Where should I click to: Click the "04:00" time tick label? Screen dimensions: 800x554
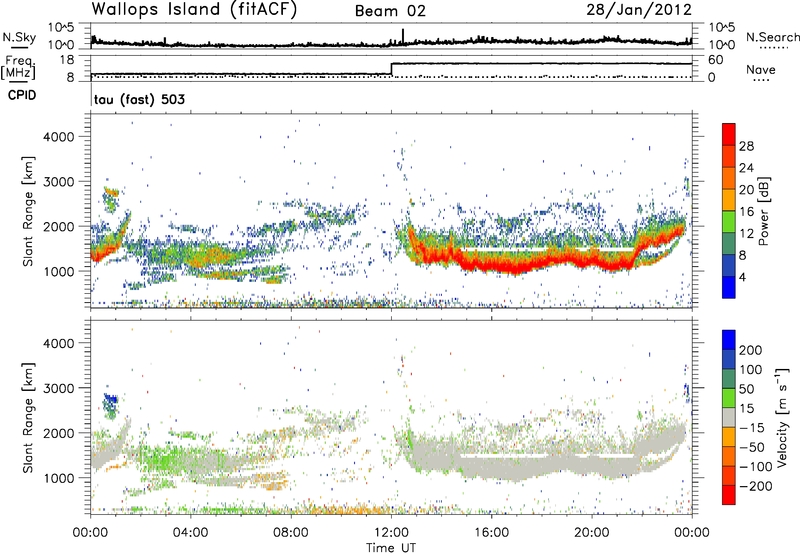tap(190, 533)
